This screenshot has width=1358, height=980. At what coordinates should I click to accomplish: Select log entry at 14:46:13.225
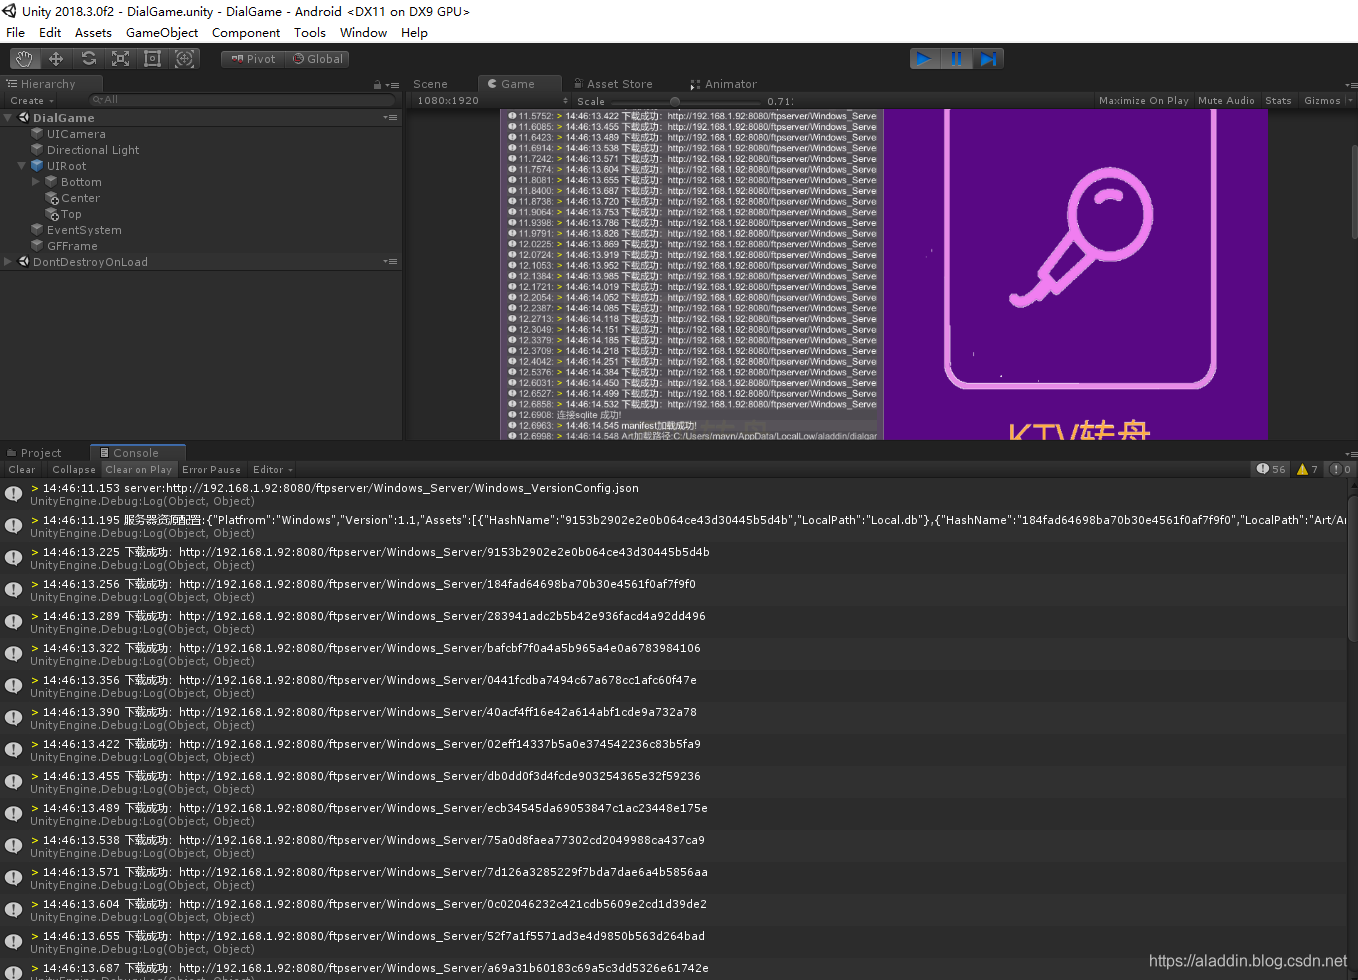point(673,558)
